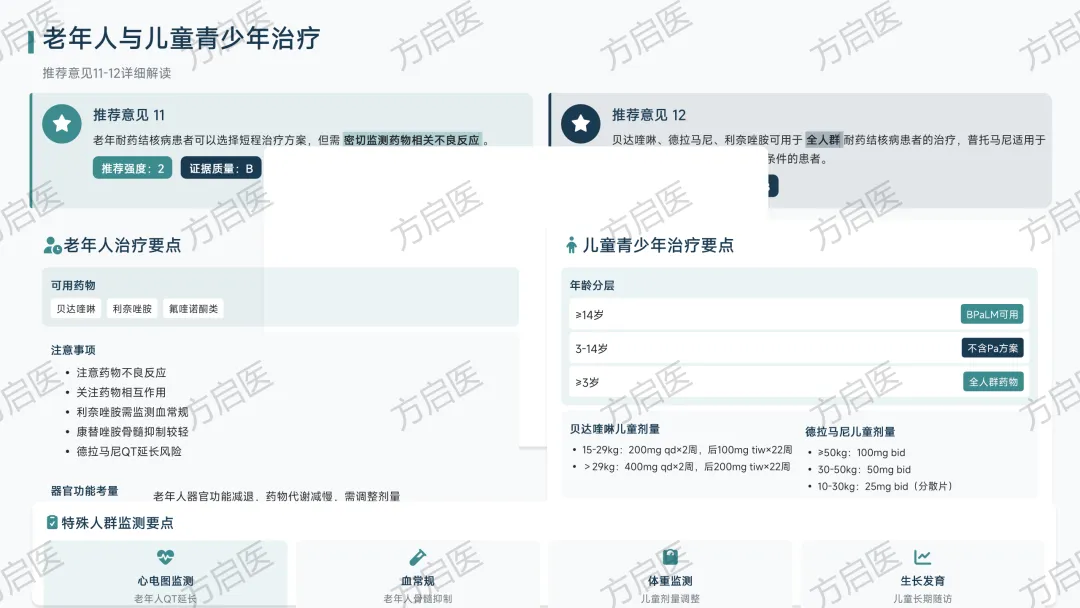Click the highlighted text 全人群
The width and height of the screenshot is (1080, 608).
[x=823, y=140]
